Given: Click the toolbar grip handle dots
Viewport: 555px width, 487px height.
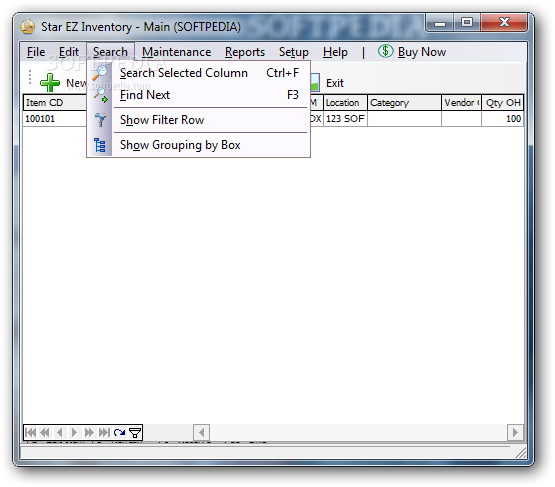Looking at the screenshot, I should click(30, 77).
